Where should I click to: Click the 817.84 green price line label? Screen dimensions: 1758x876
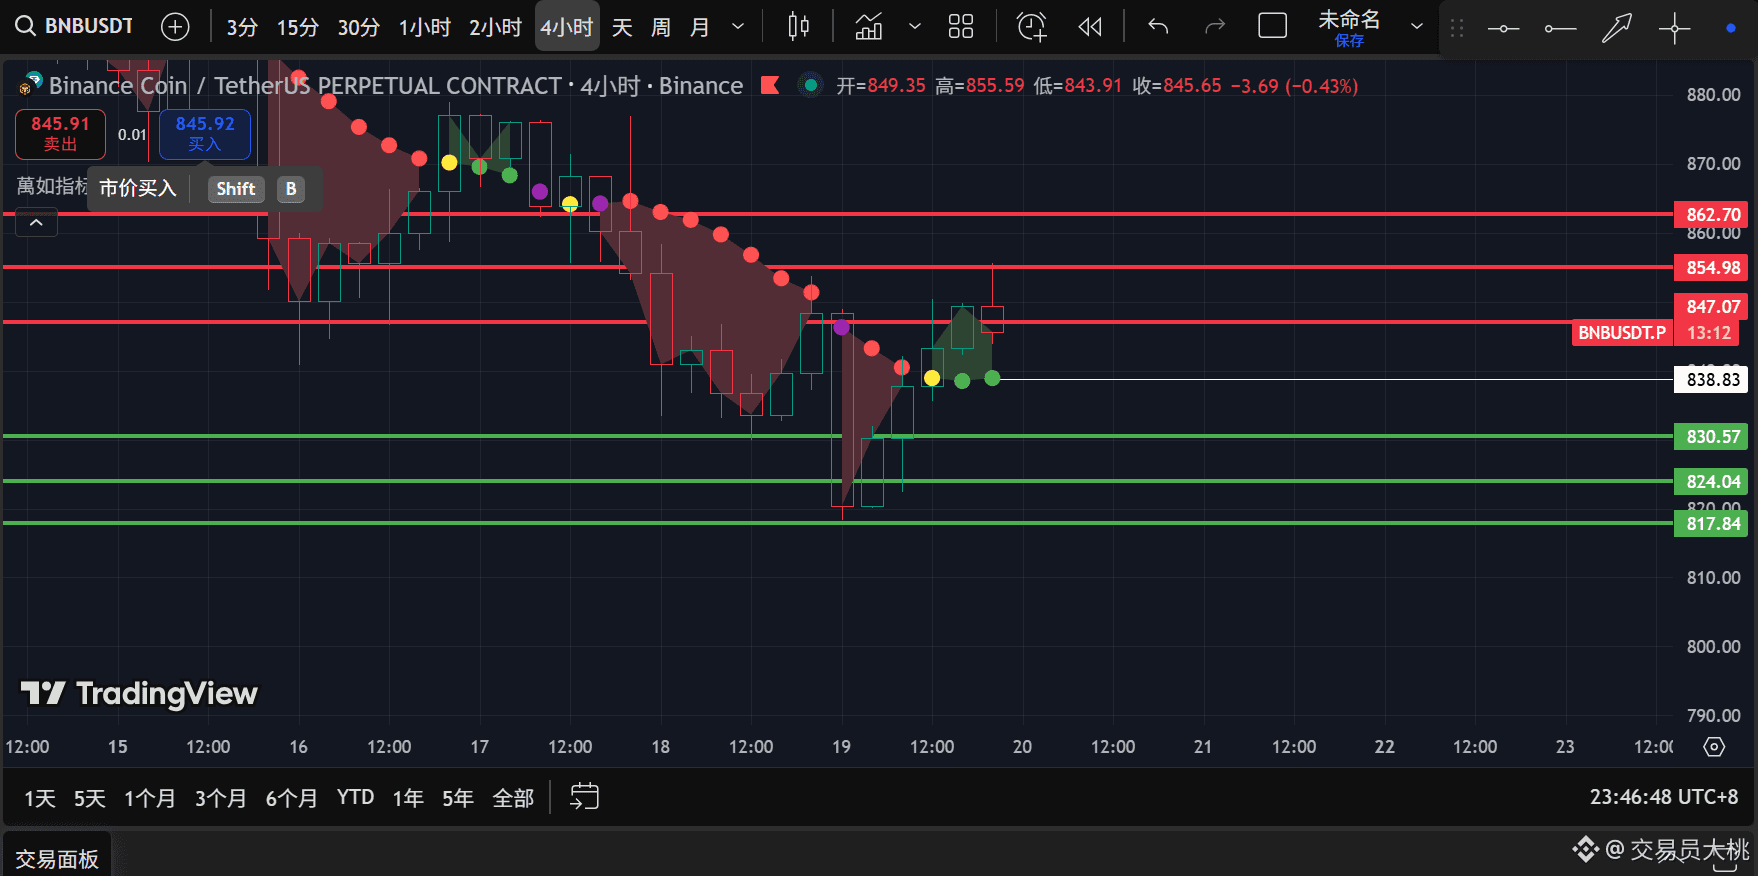point(1711,524)
